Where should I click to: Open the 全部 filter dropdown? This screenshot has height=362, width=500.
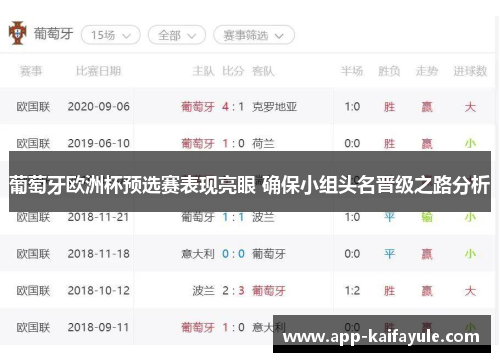(x=177, y=35)
